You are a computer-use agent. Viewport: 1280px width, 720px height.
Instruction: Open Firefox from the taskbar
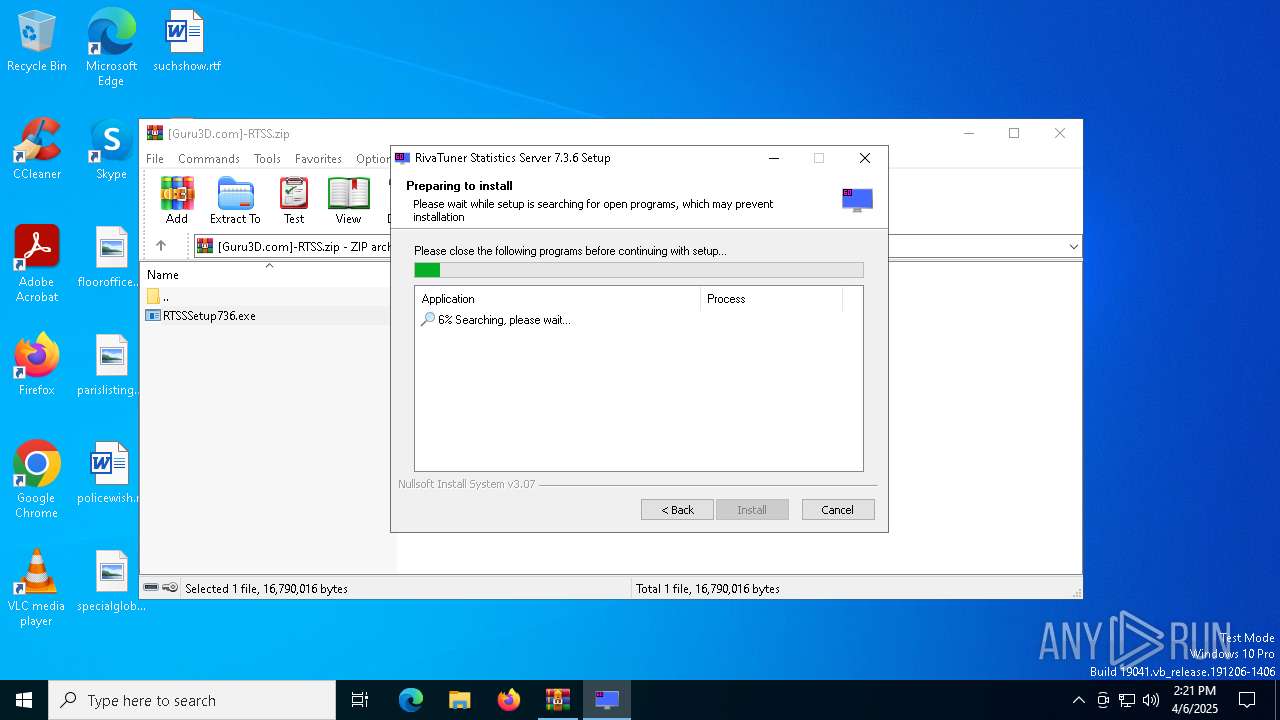(509, 700)
